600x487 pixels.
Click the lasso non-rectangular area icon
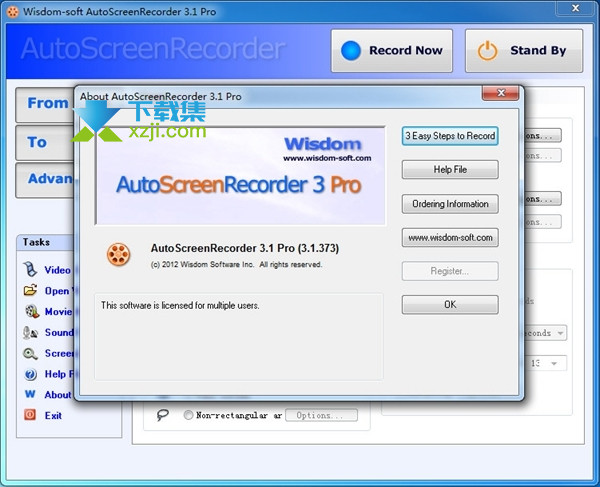pos(163,415)
